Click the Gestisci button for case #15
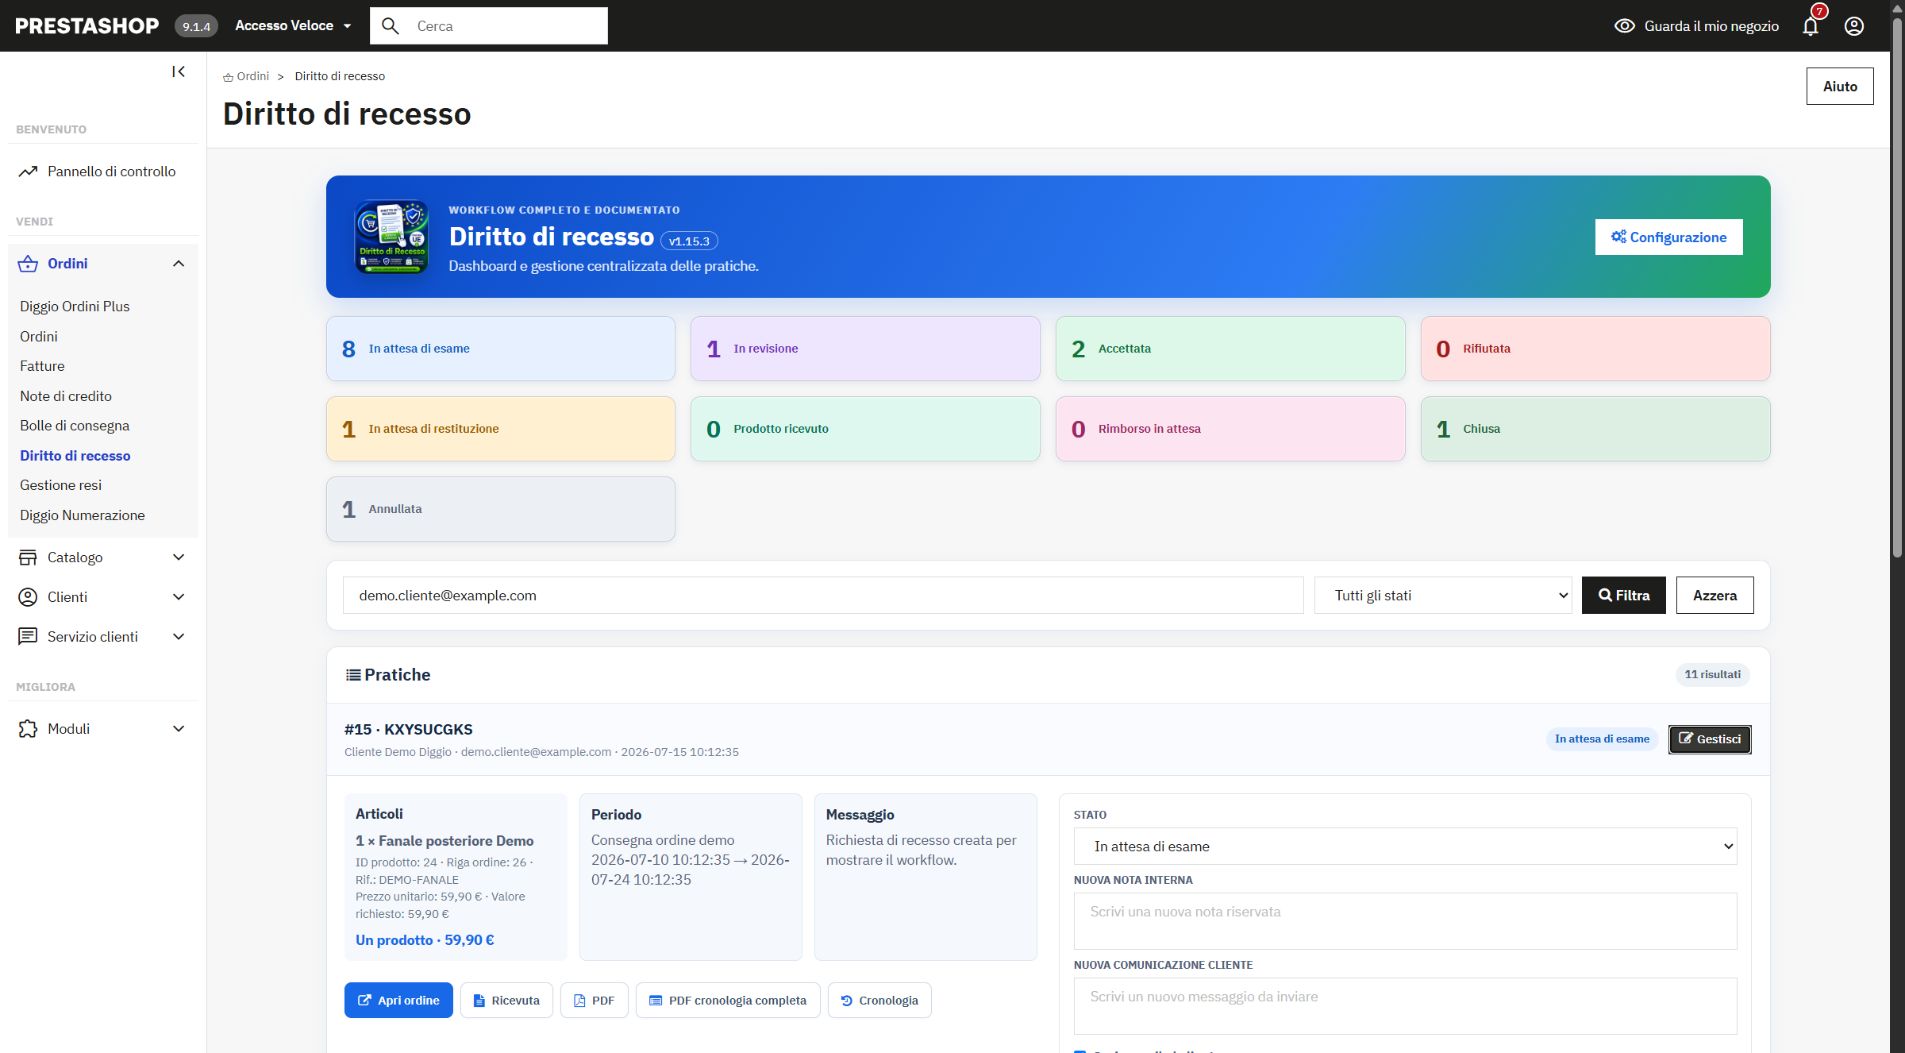1905x1053 pixels. 1709,739
